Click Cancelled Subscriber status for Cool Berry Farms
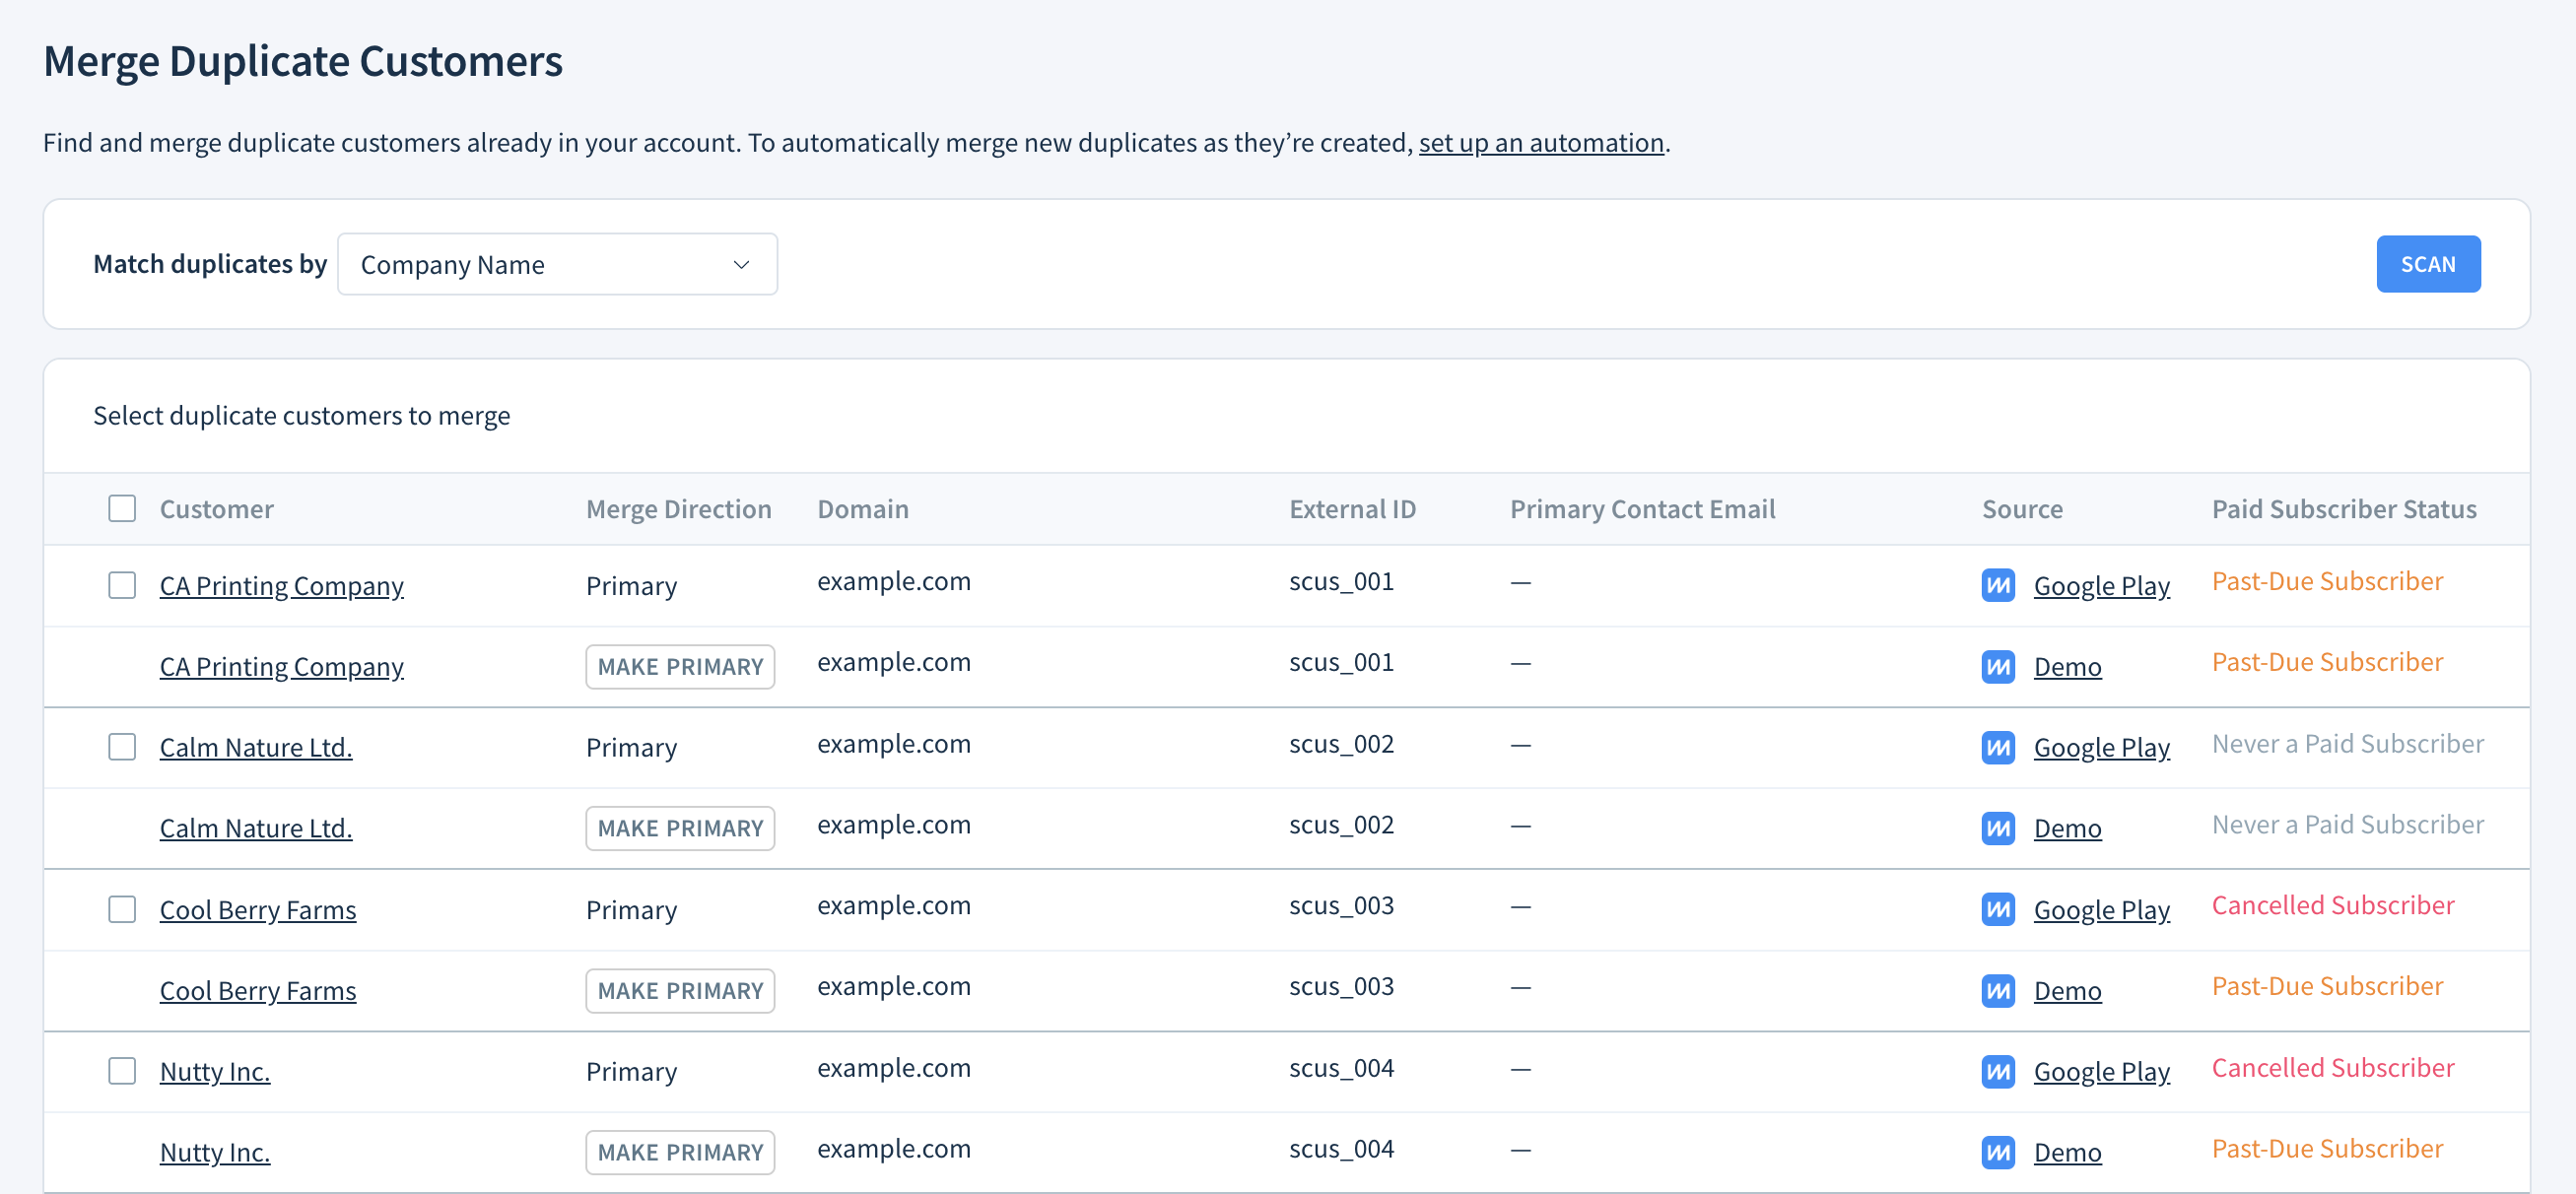 (x=2333, y=905)
